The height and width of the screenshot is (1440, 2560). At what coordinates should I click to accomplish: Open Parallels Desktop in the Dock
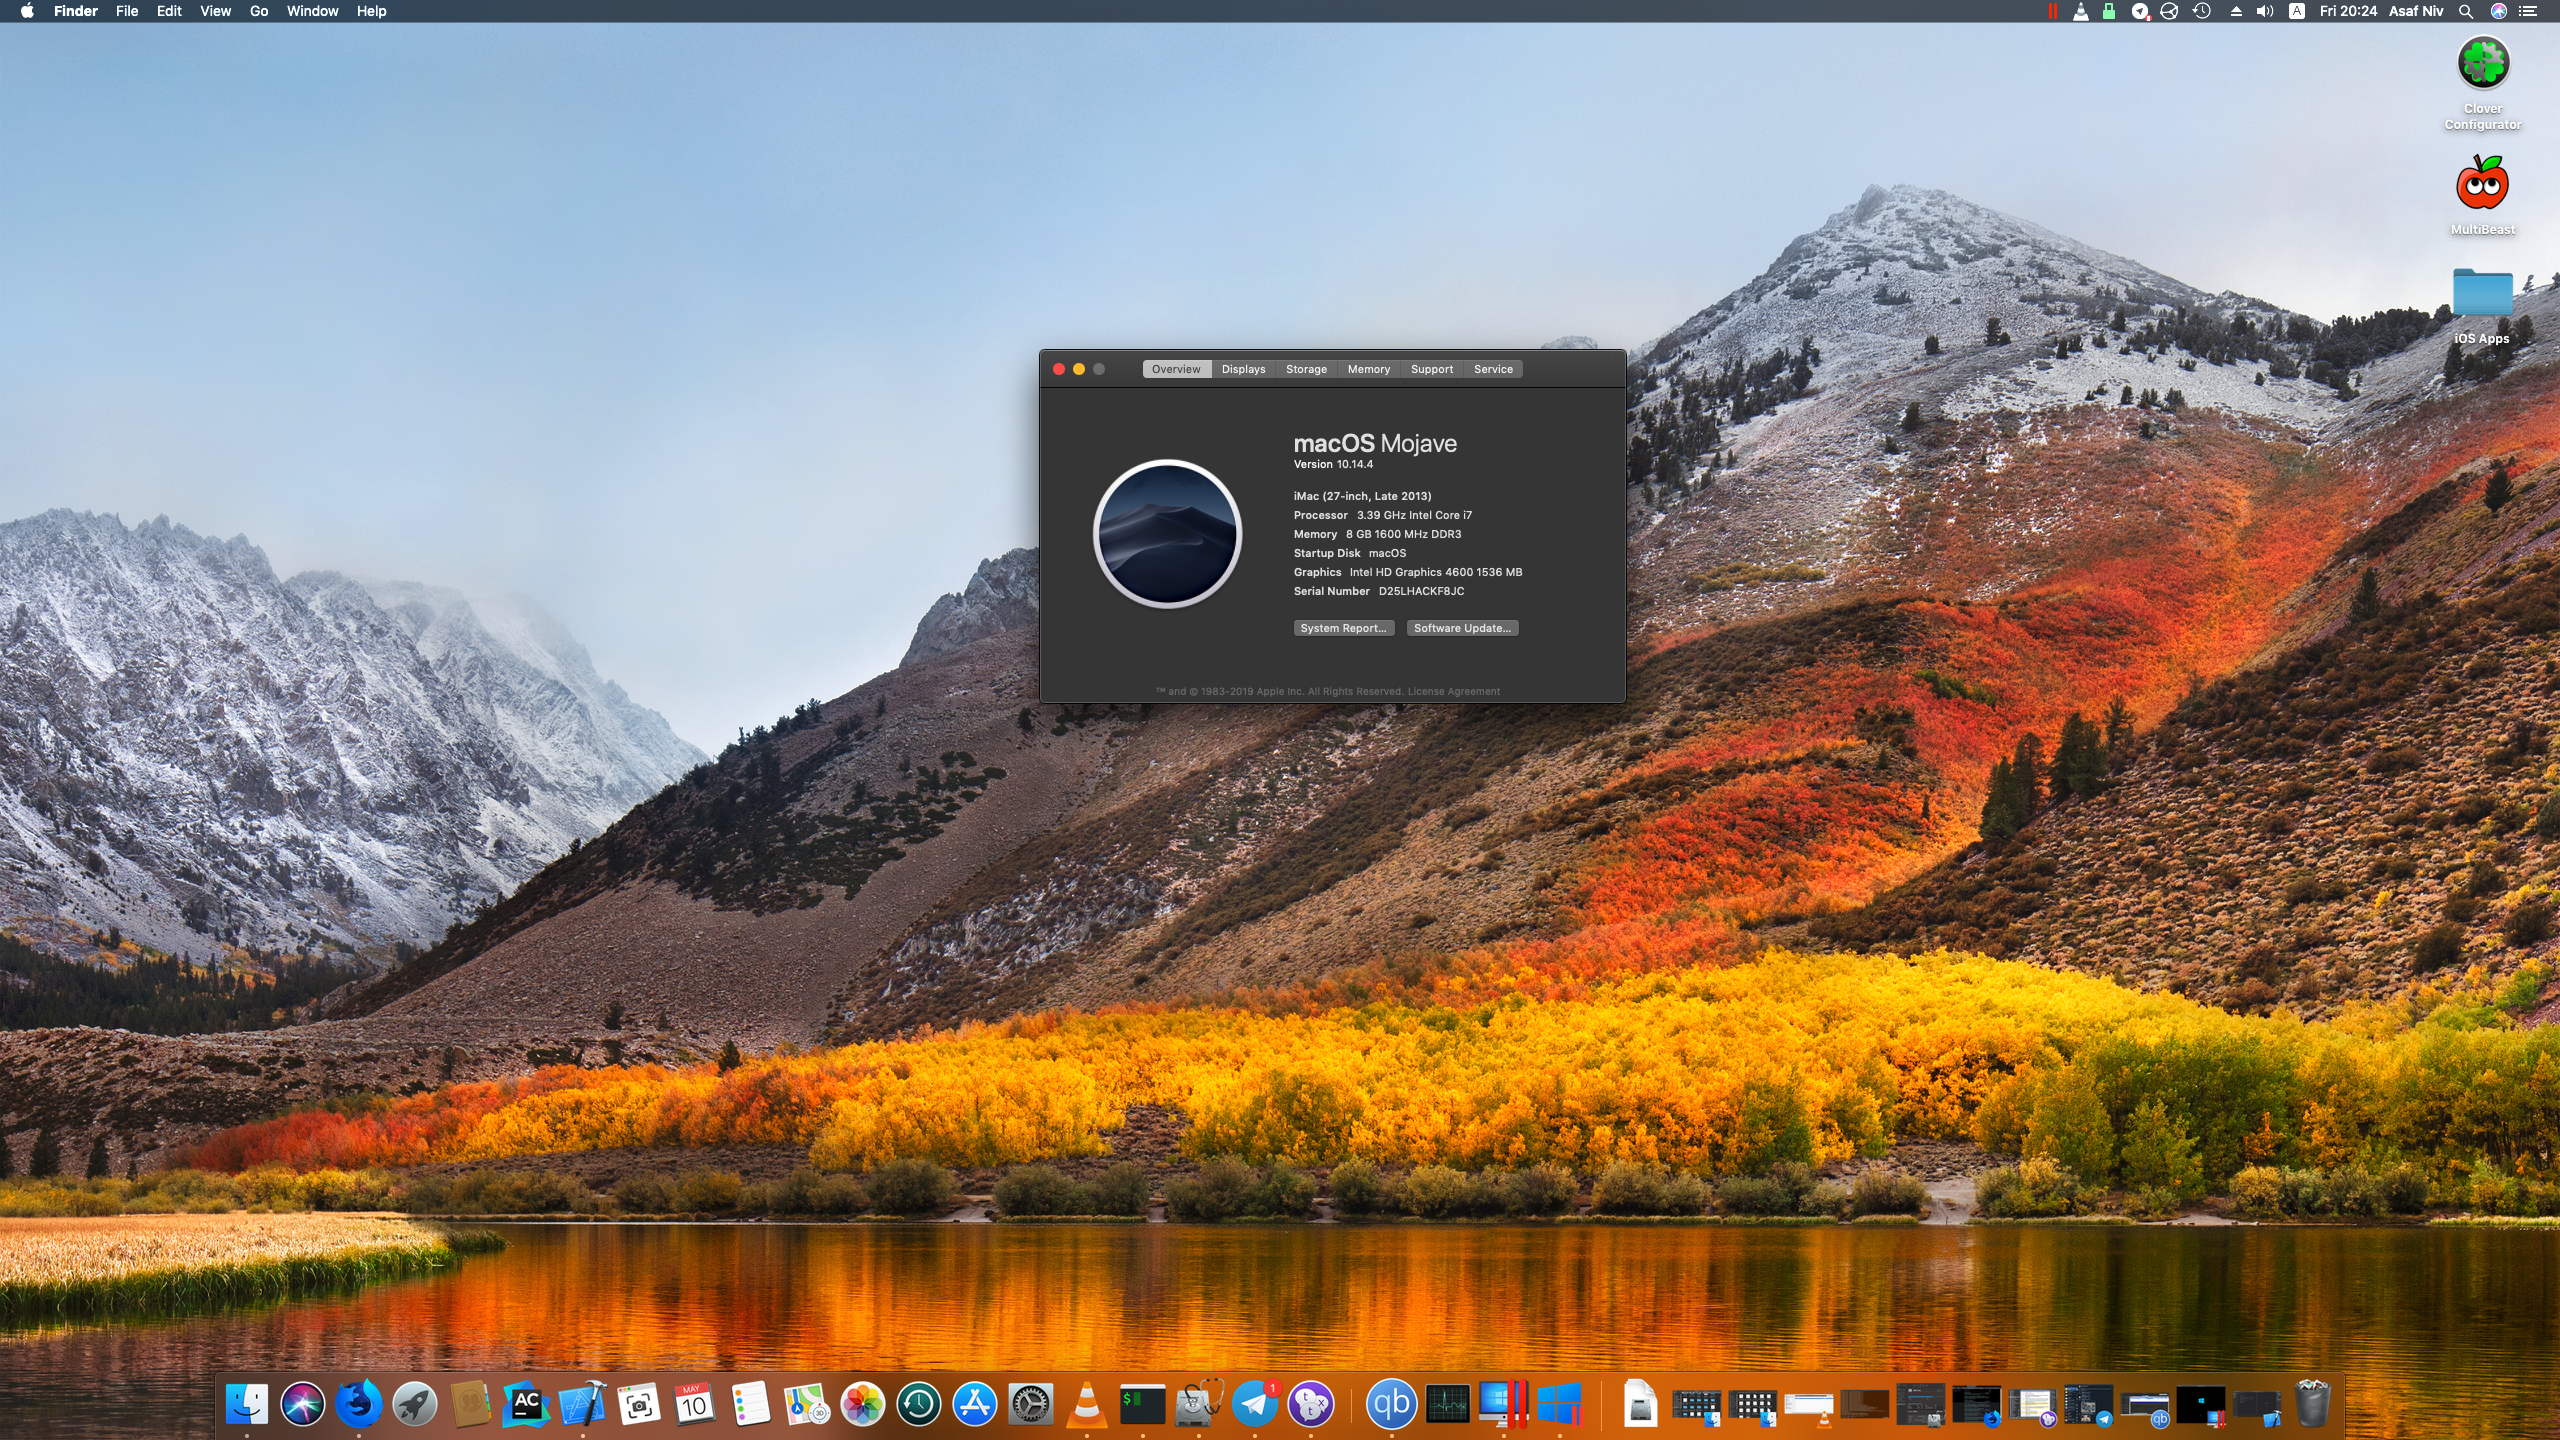pos(1503,1405)
